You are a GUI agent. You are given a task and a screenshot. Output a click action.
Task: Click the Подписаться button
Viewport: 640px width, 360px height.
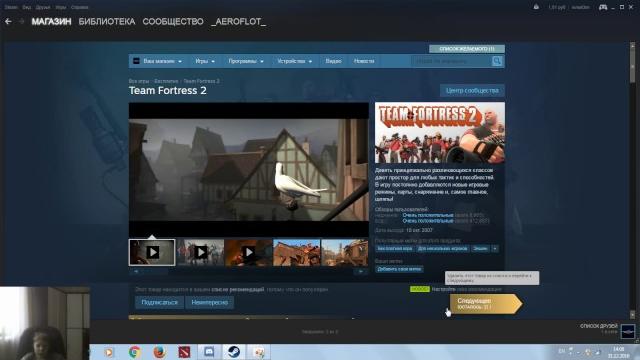tap(160, 302)
